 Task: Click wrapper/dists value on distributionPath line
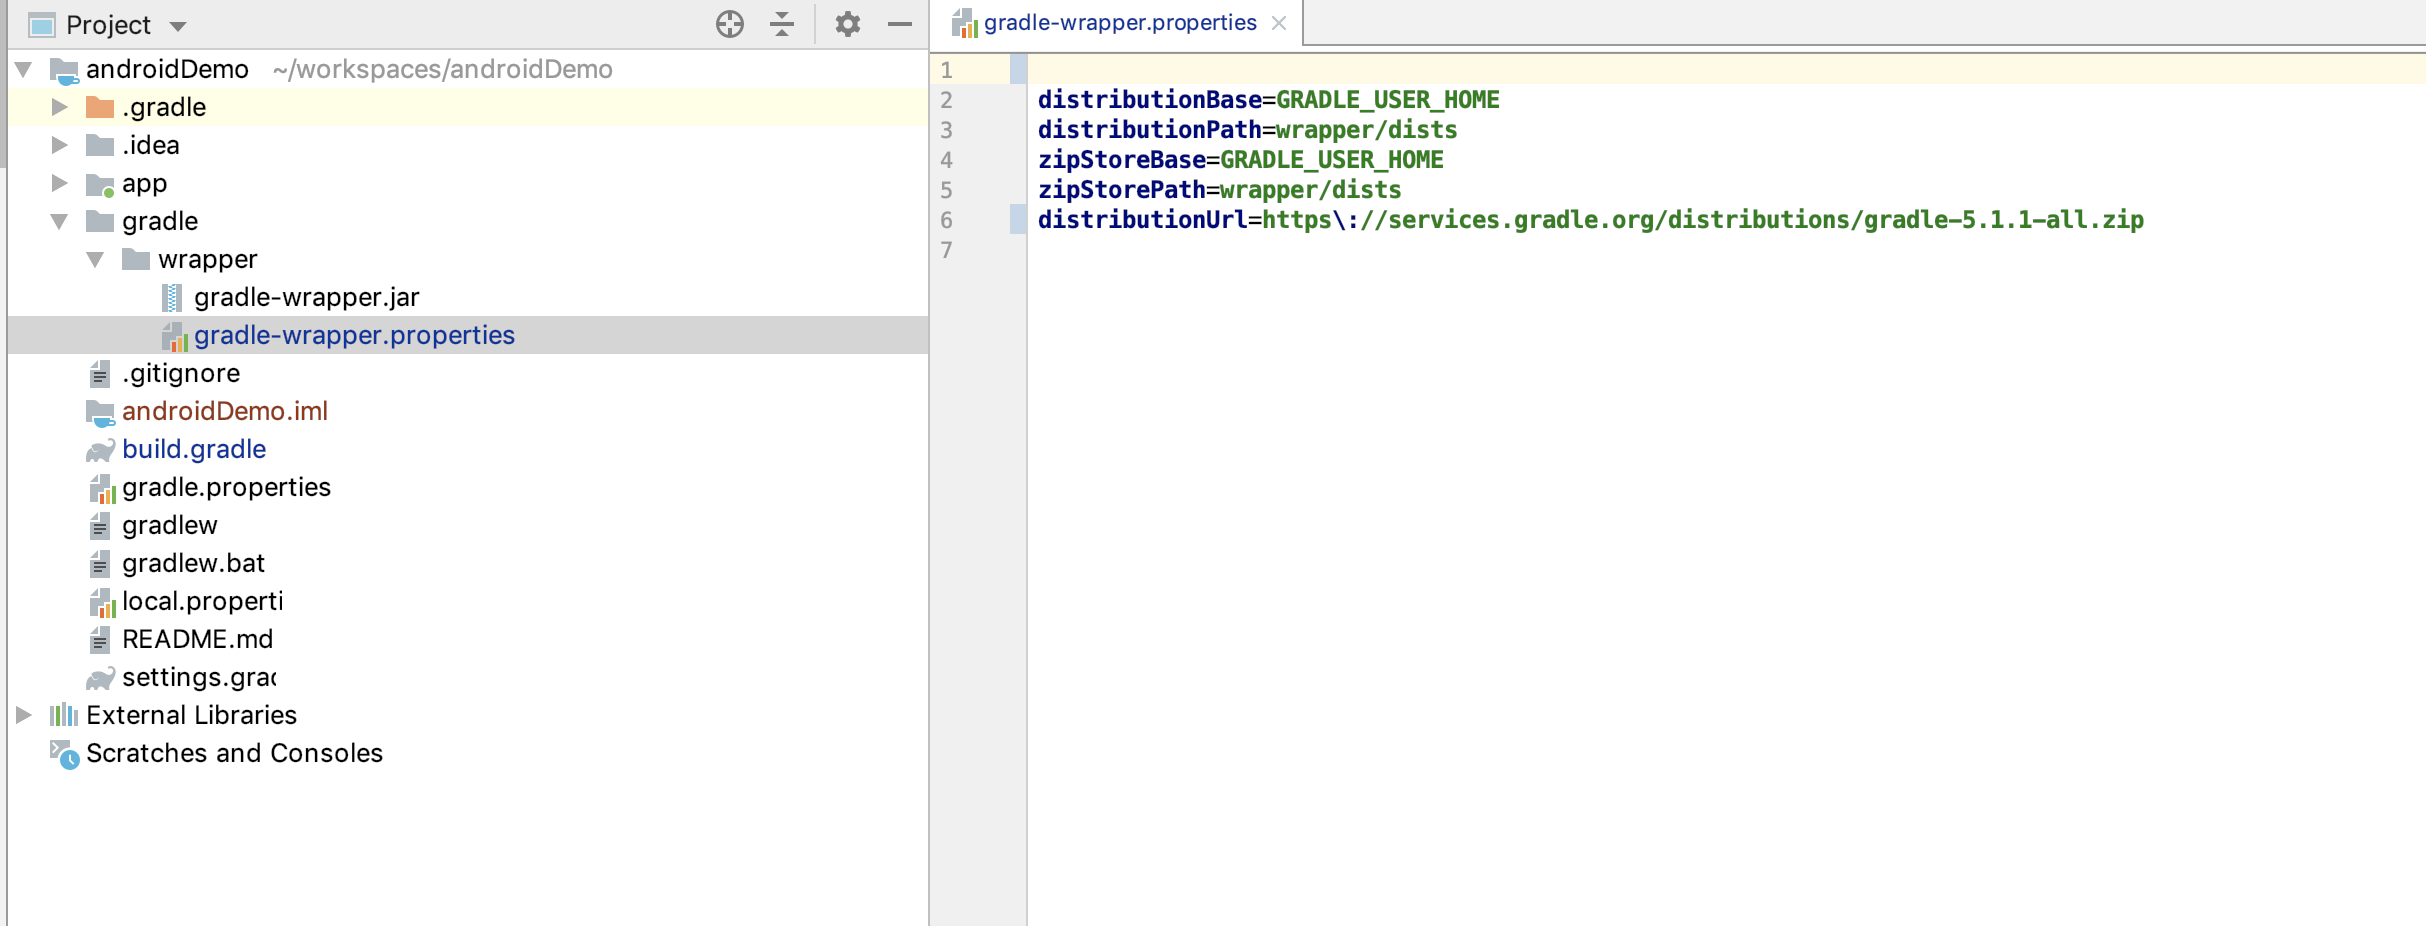(1366, 130)
